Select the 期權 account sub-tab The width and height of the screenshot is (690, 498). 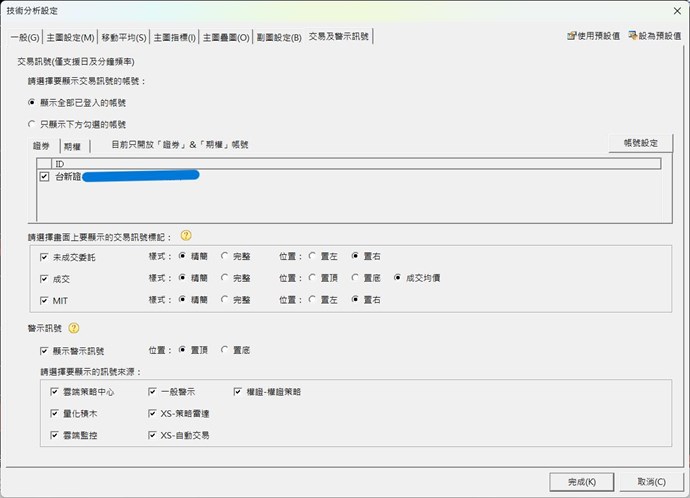tap(73, 145)
